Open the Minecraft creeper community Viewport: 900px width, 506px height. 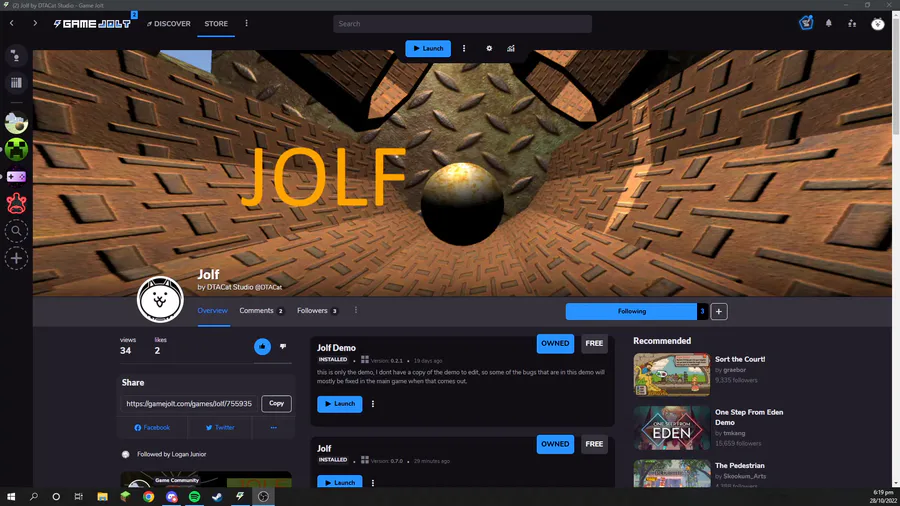tap(16, 150)
